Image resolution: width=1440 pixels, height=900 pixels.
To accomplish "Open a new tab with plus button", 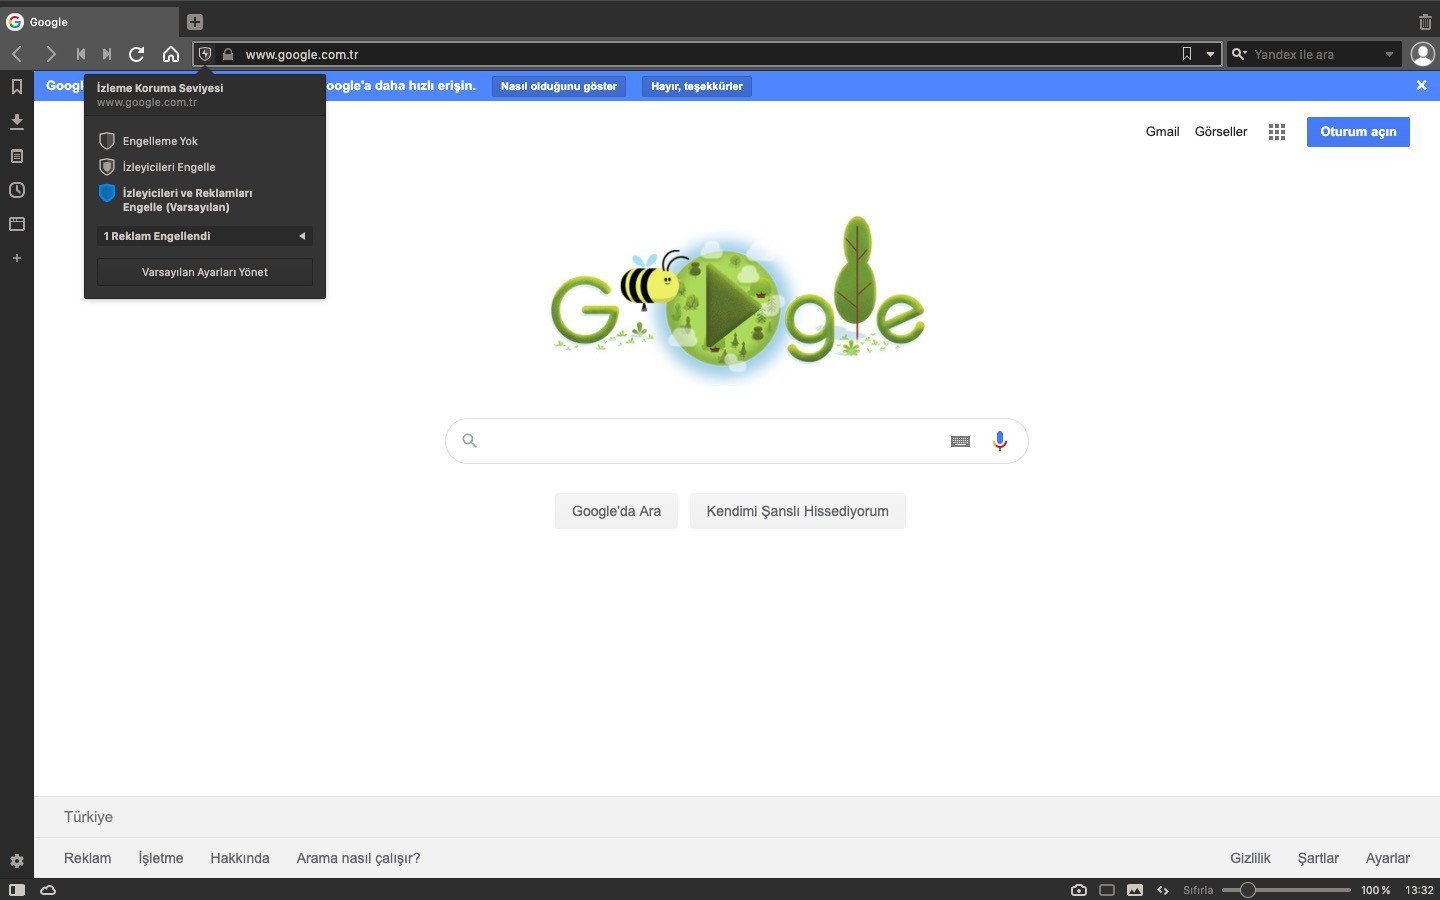I will pos(195,22).
